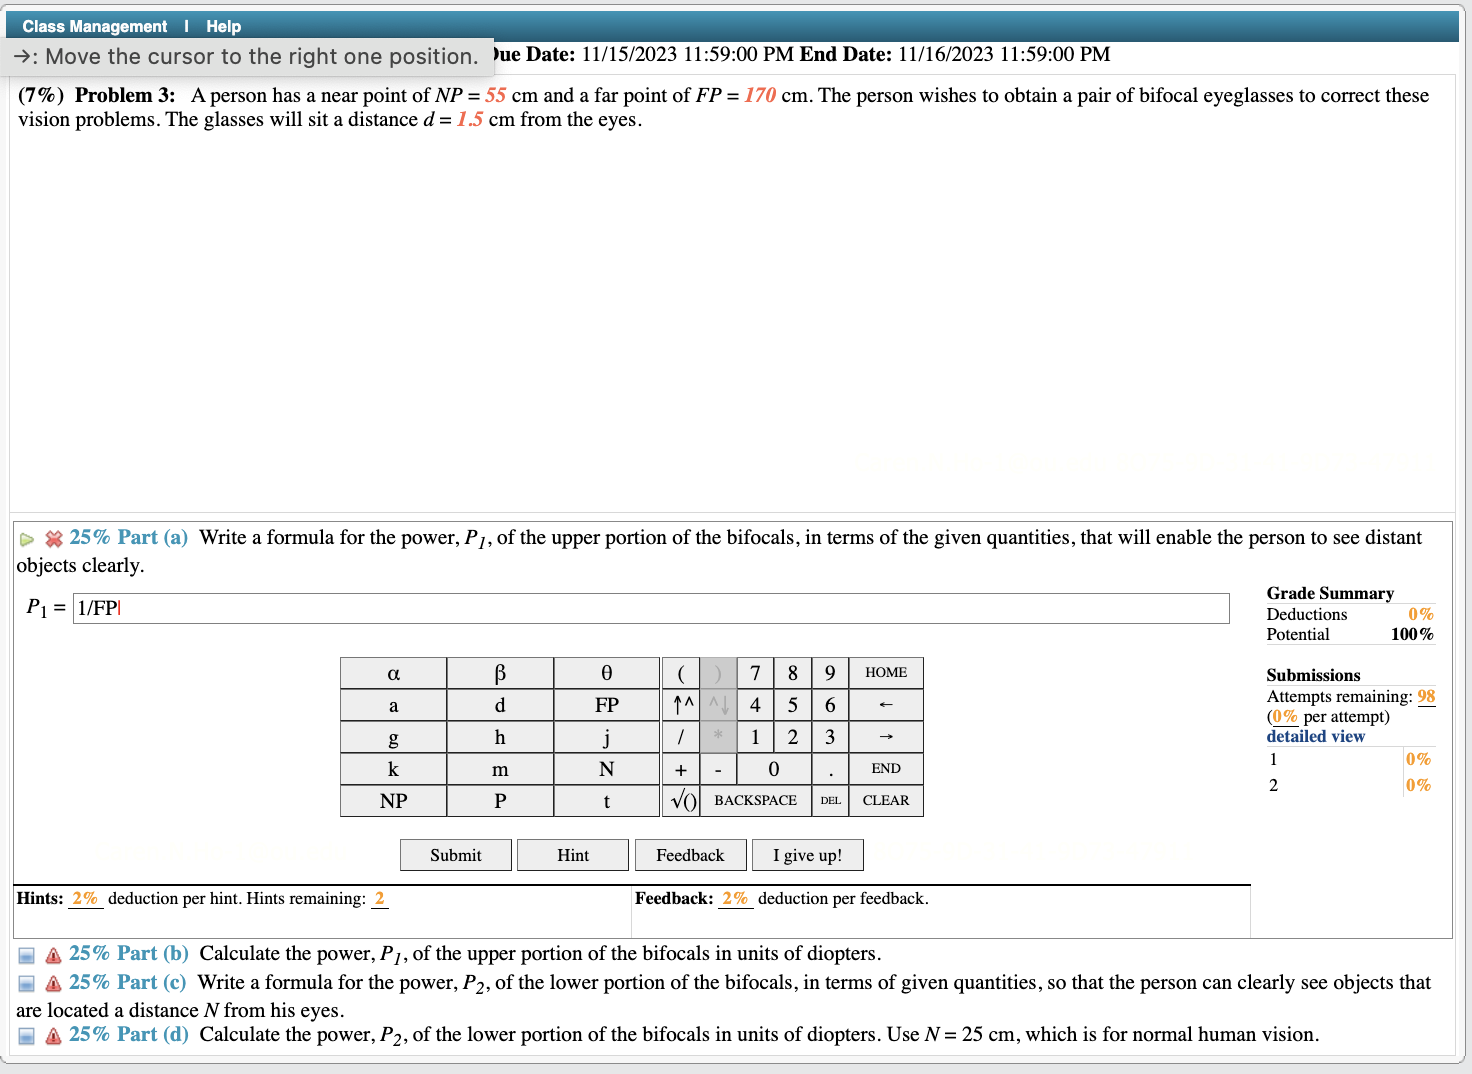This screenshot has height=1074, width=1472.
Task: Click digit 4 on keypad
Action: coord(755,705)
